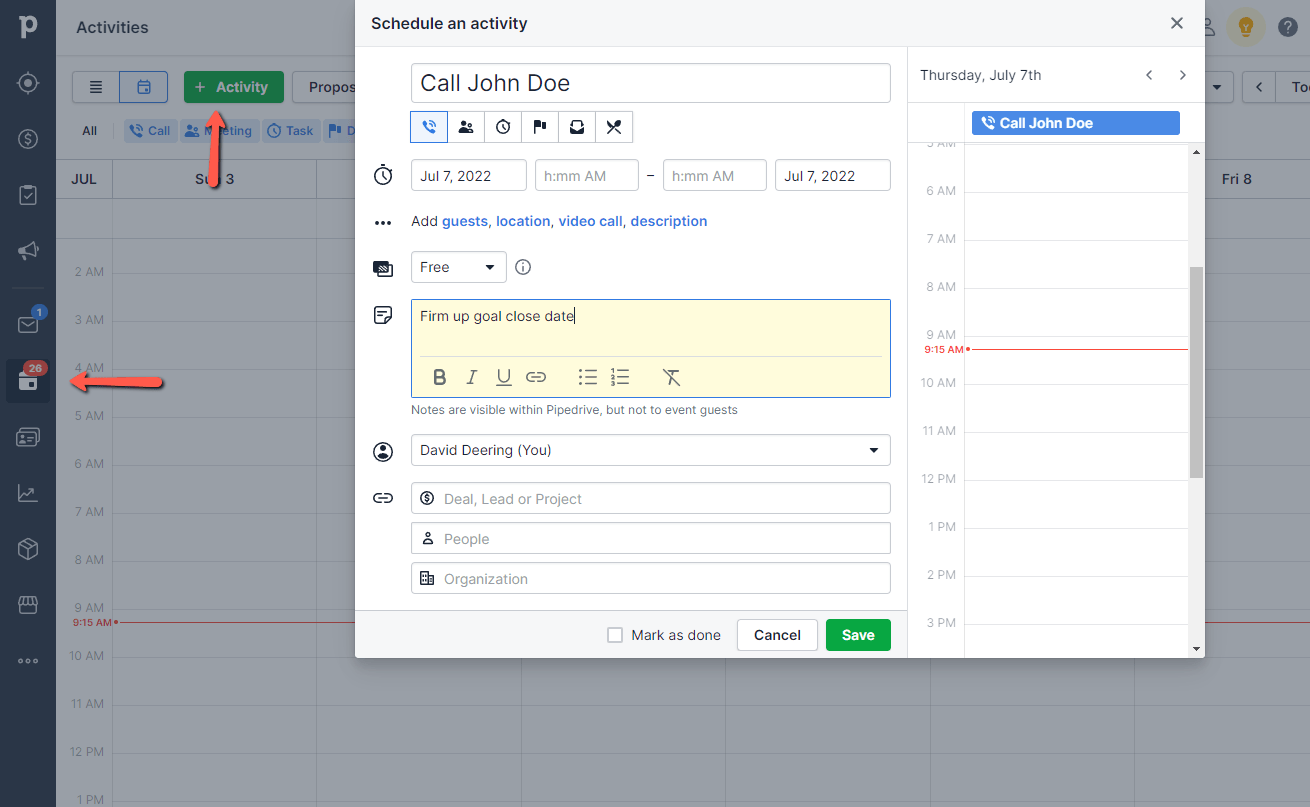Screen dimensions: 1310x807
Task: Click the green Activity add button
Action: (234, 87)
